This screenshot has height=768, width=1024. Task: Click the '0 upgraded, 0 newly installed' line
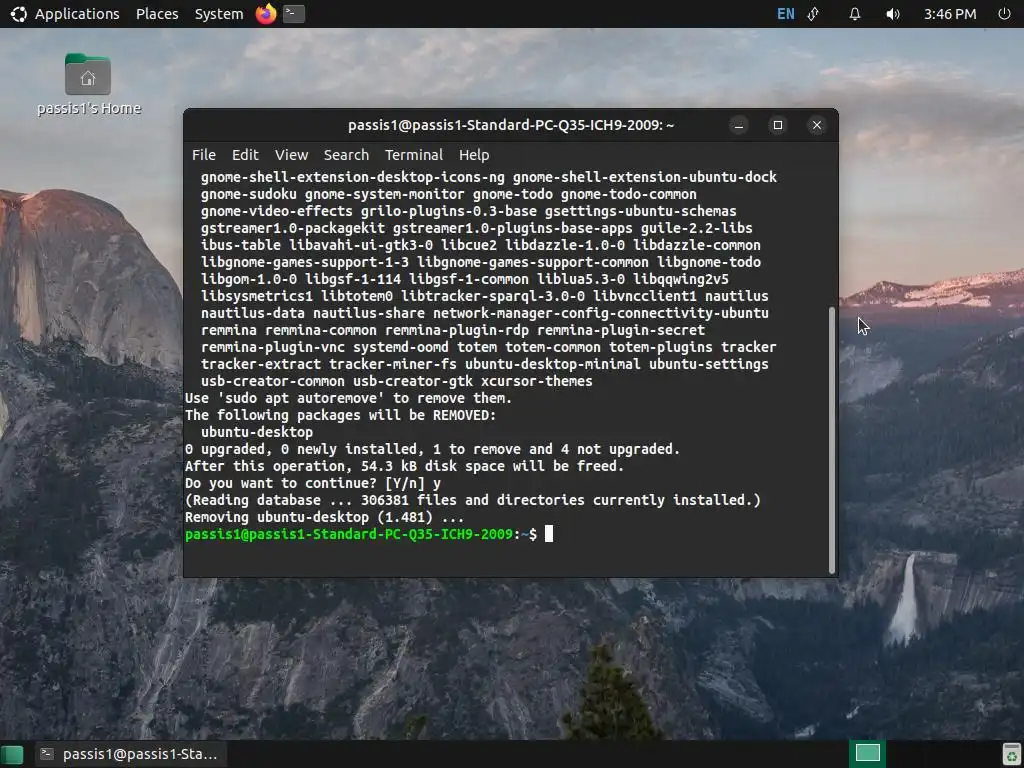[x=432, y=449]
